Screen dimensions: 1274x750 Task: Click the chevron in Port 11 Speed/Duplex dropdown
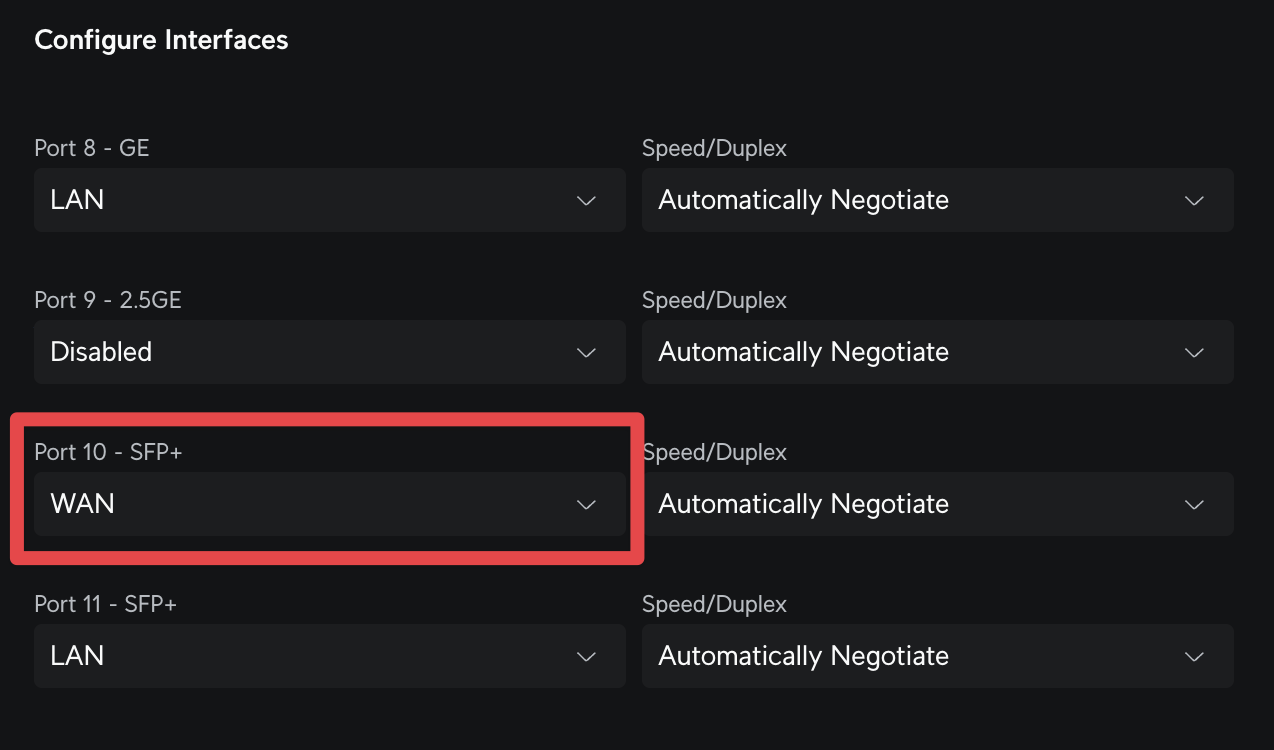pos(1194,657)
